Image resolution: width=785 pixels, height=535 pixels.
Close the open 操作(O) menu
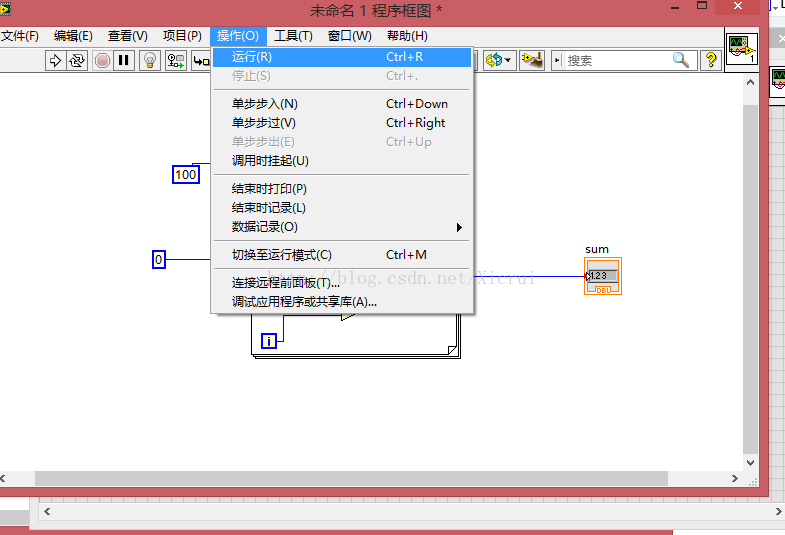tap(238, 36)
